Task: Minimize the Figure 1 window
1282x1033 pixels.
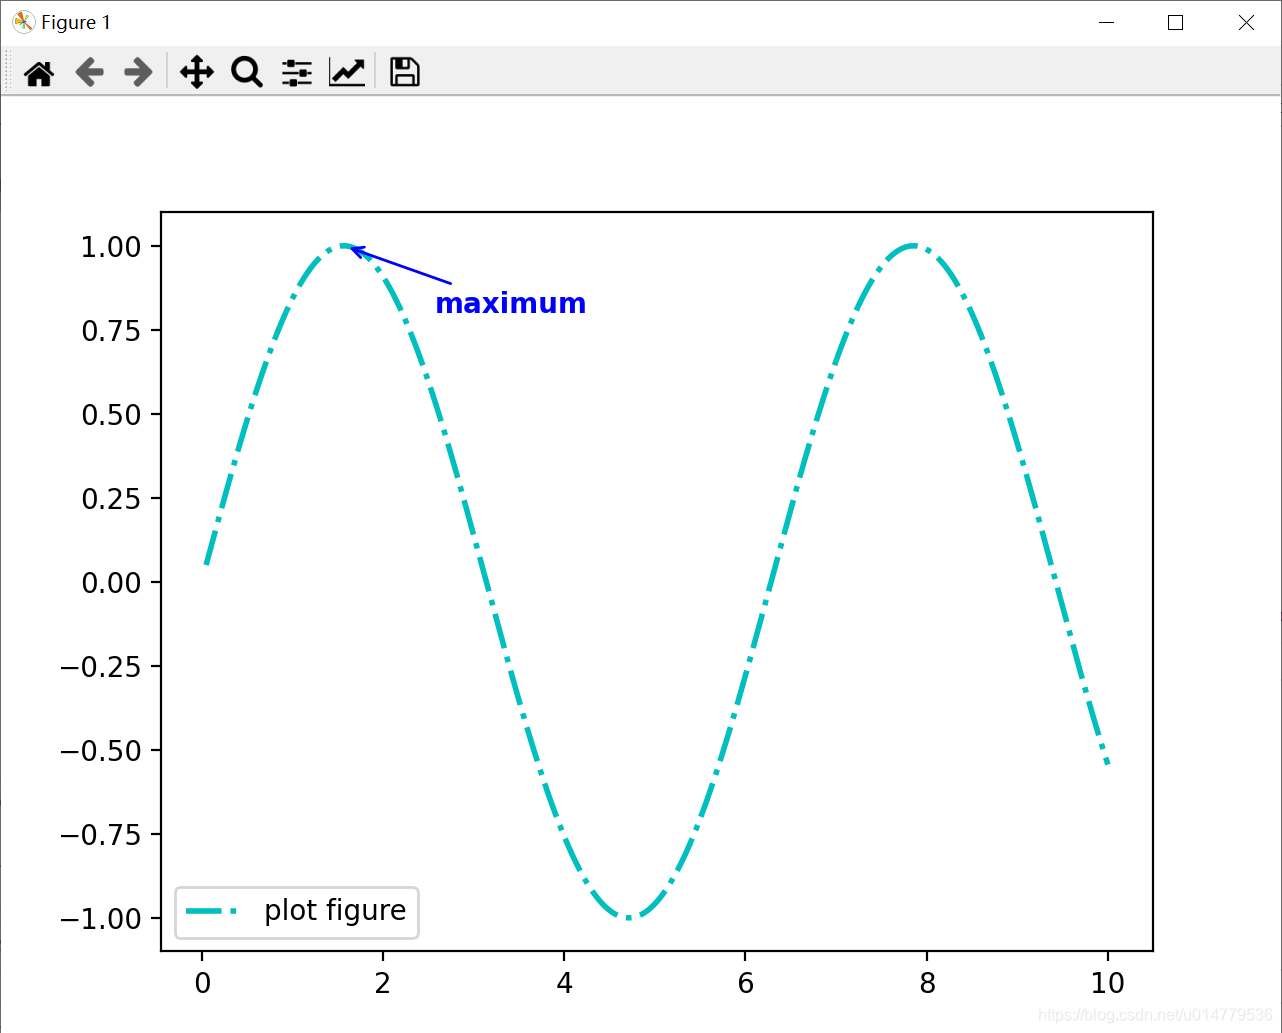Action: (1106, 22)
